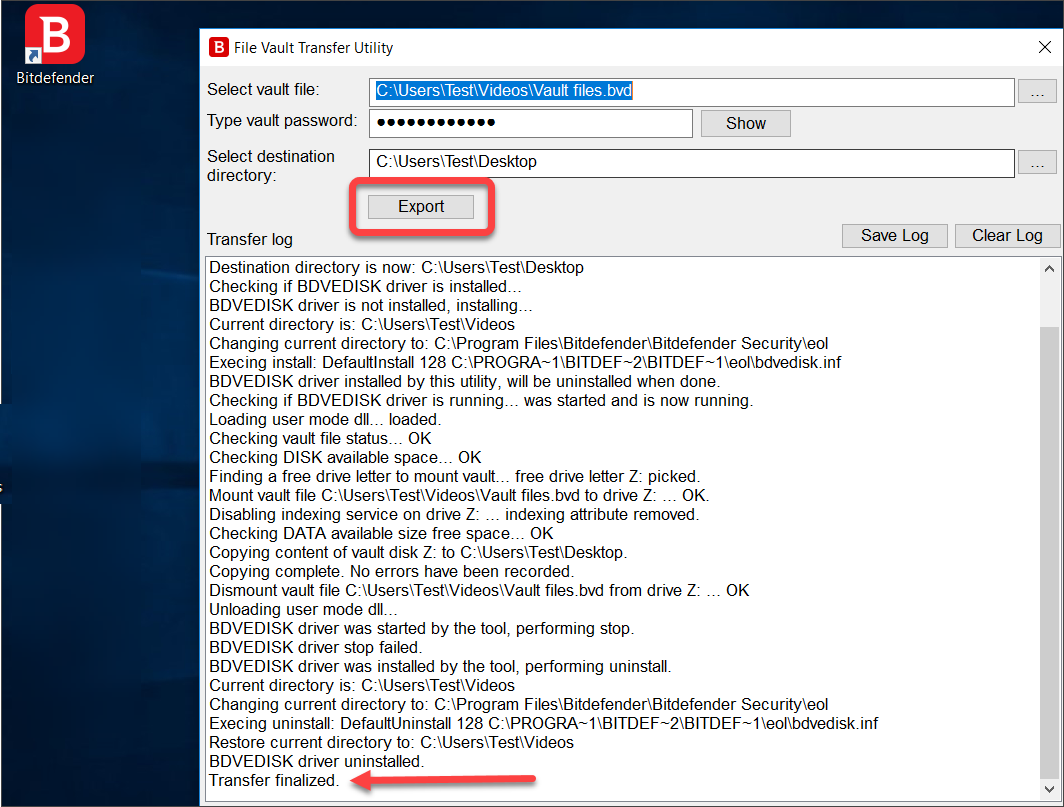Click the scroll-up arrow on the log scrollbar
The width and height of the screenshot is (1064, 807).
pos(1051,267)
